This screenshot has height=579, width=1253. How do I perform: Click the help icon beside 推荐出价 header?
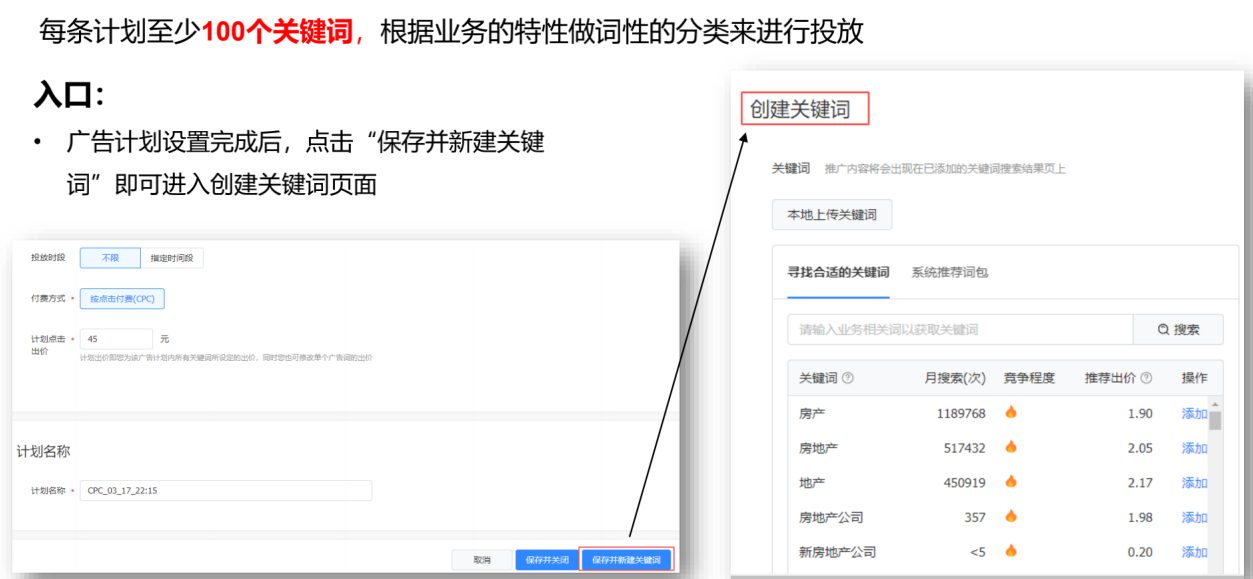click(1146, 378)
